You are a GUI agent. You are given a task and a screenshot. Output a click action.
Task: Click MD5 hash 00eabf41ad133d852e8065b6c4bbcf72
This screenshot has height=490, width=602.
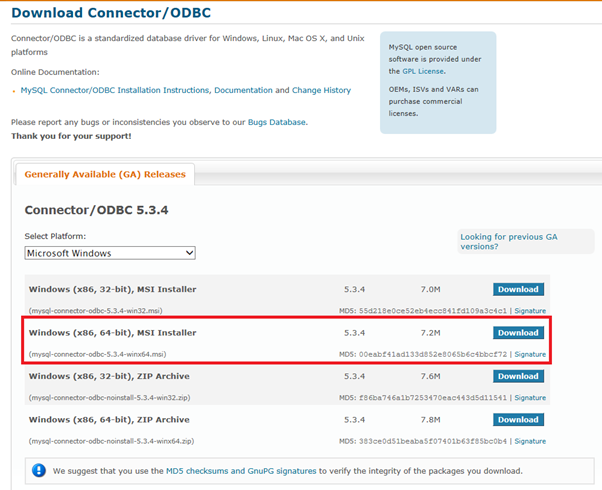[433, 354]
